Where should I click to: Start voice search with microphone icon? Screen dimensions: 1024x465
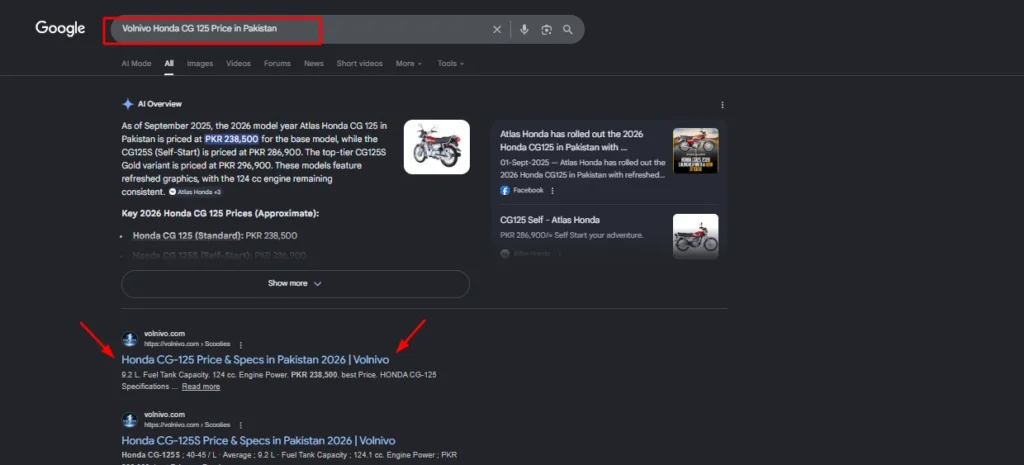[524, 29]
